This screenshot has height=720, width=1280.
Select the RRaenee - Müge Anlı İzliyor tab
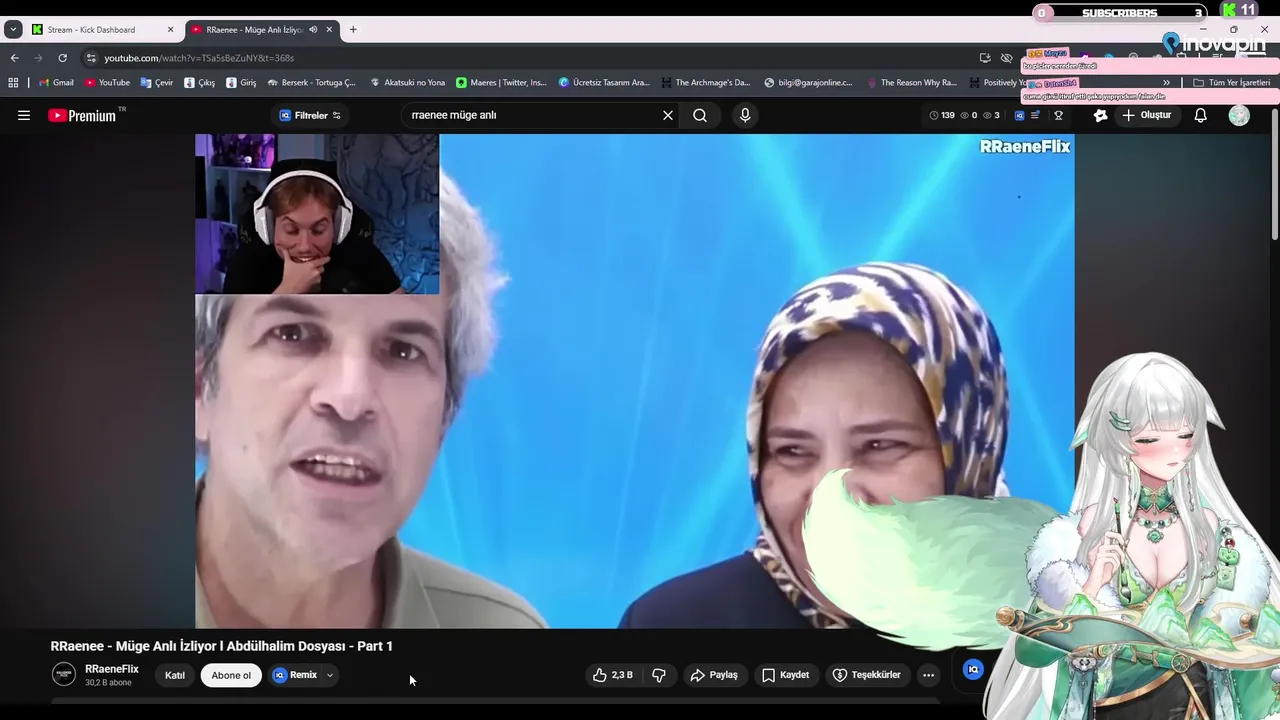[x=255, y=30]
